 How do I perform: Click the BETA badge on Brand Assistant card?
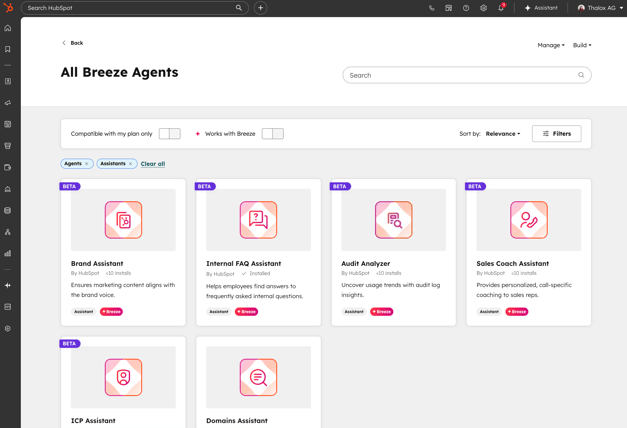(70, 186)
